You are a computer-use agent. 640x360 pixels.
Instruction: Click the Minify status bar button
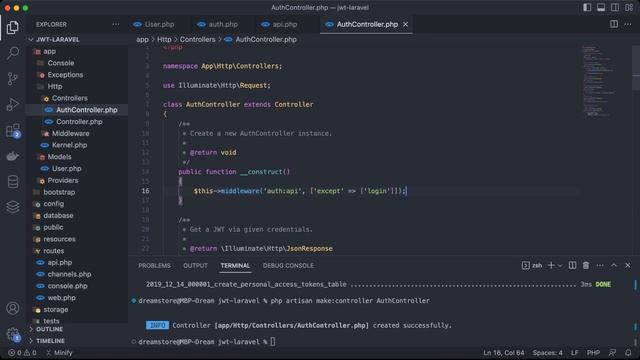tap(59, 353)
